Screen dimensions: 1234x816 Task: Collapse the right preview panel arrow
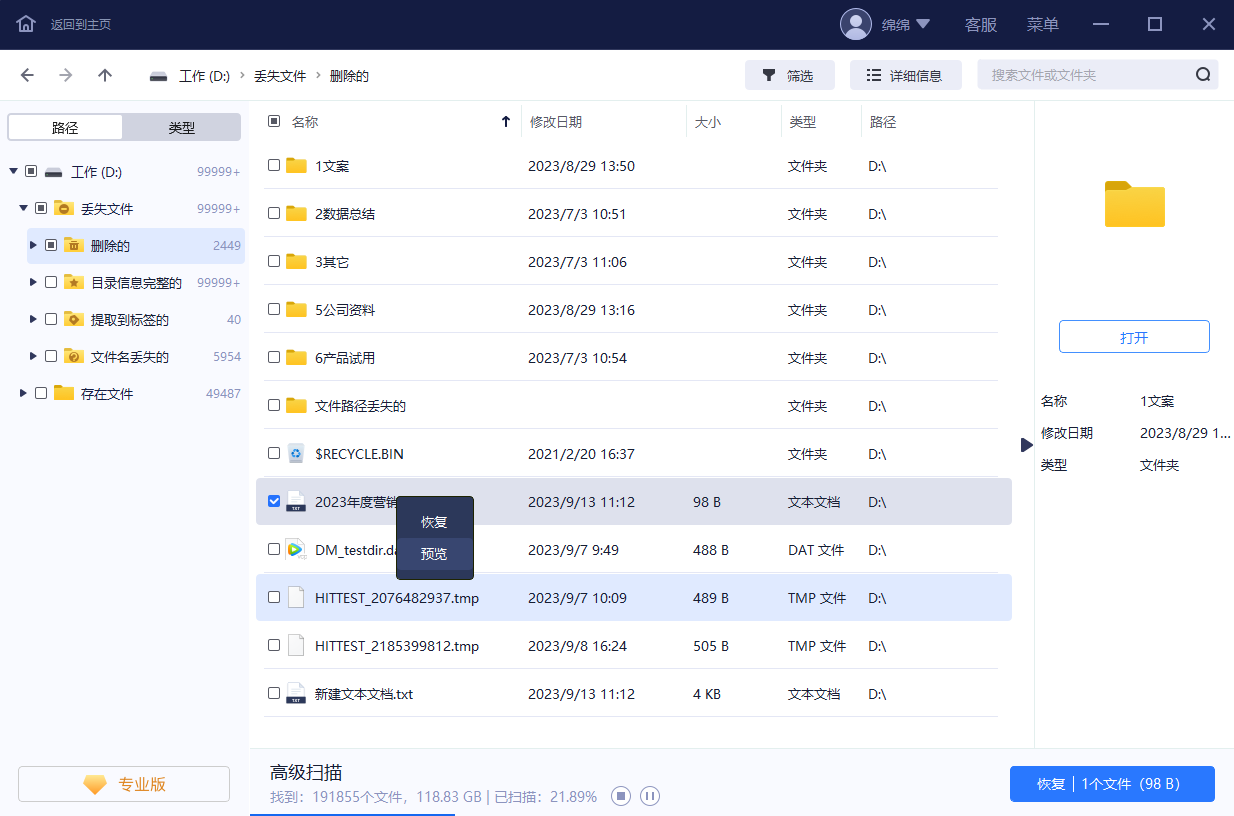tap(1026, 444)
